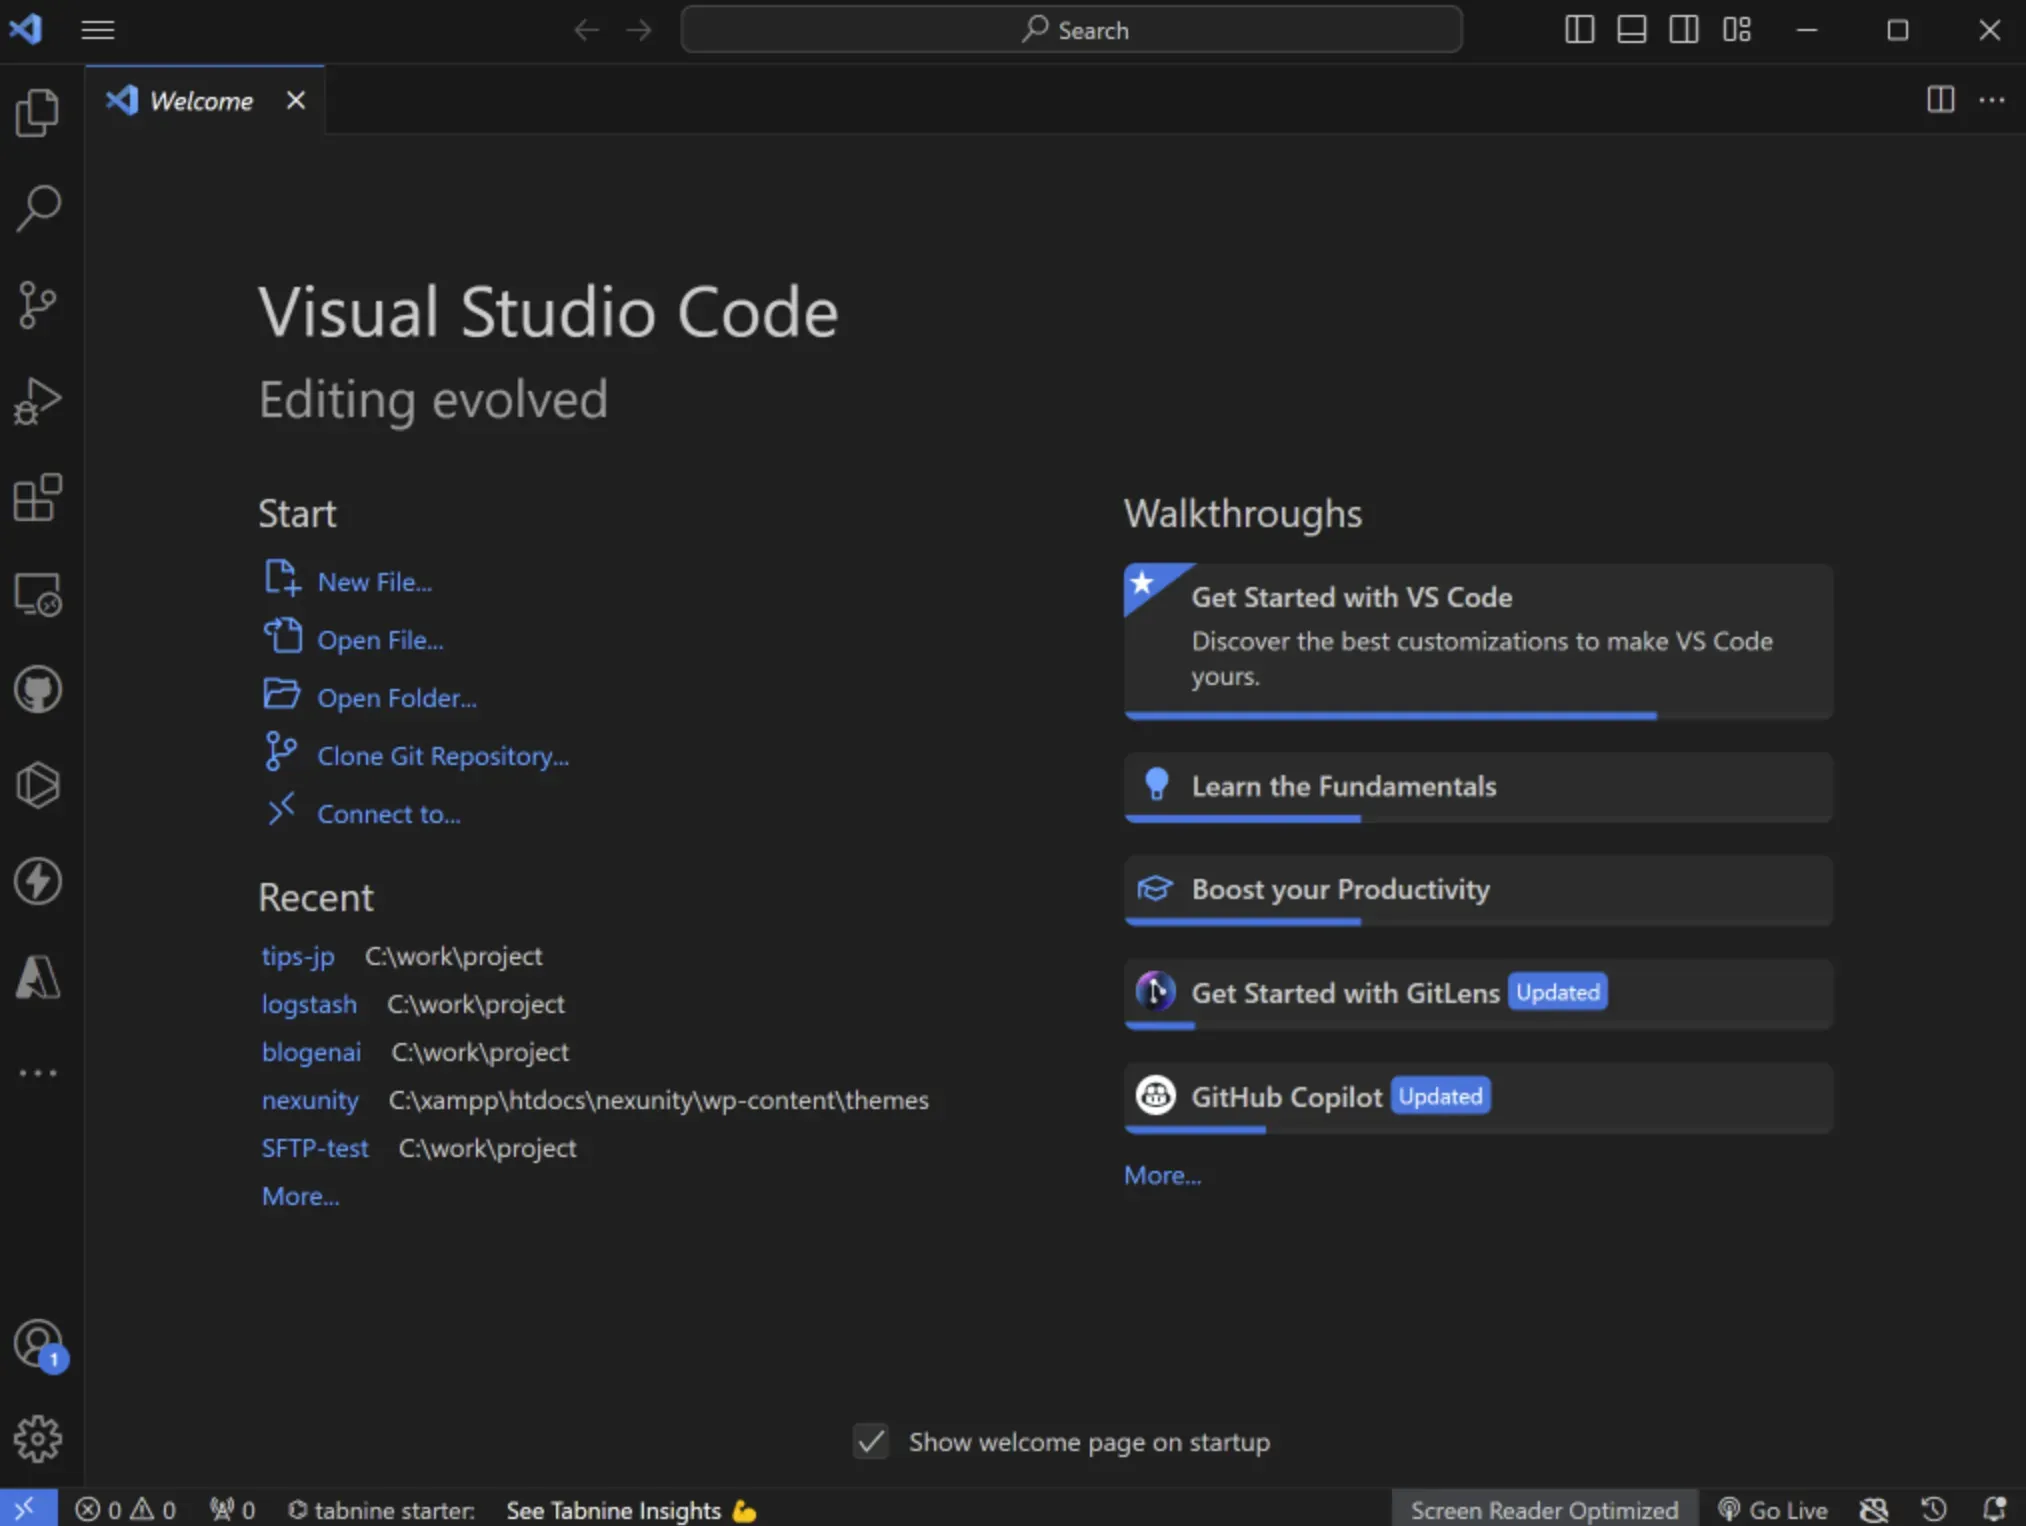Open the Customize Layout control
This screenshot has width=2026, height=1526.
pos(1737,29)
